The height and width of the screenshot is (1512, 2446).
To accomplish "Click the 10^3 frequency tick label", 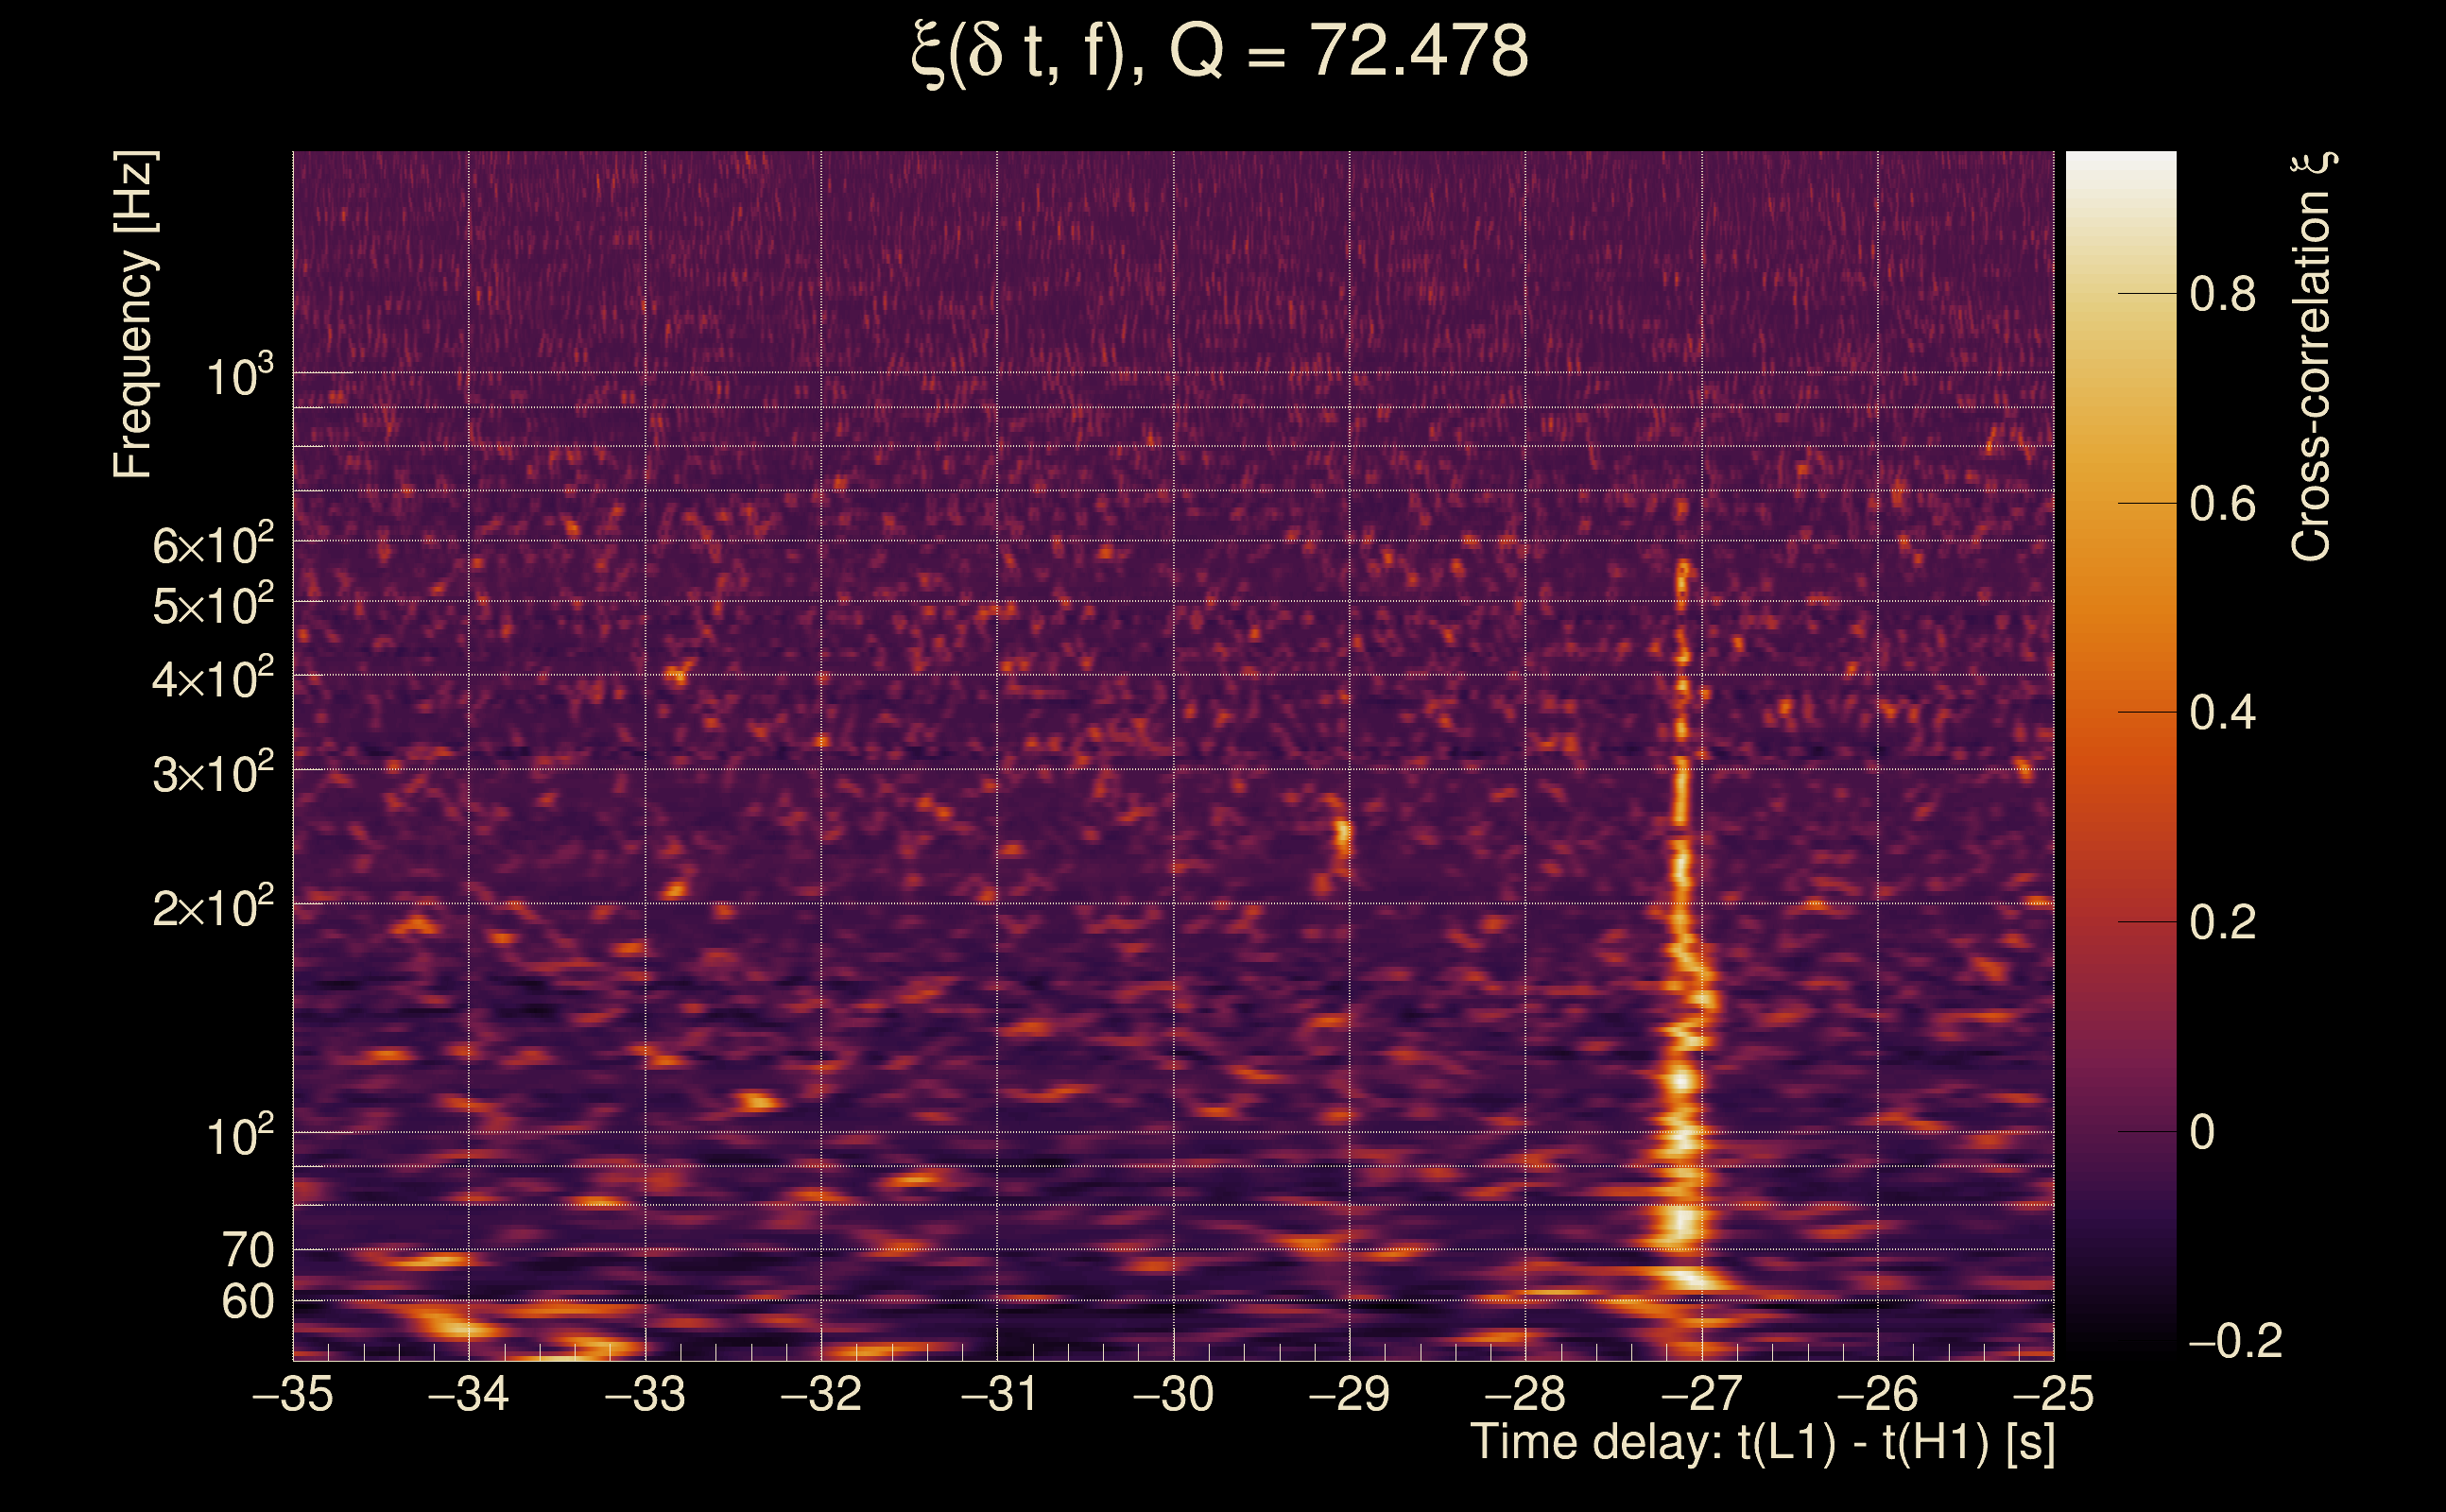I will pyautogui.click(x=238, y=377).
